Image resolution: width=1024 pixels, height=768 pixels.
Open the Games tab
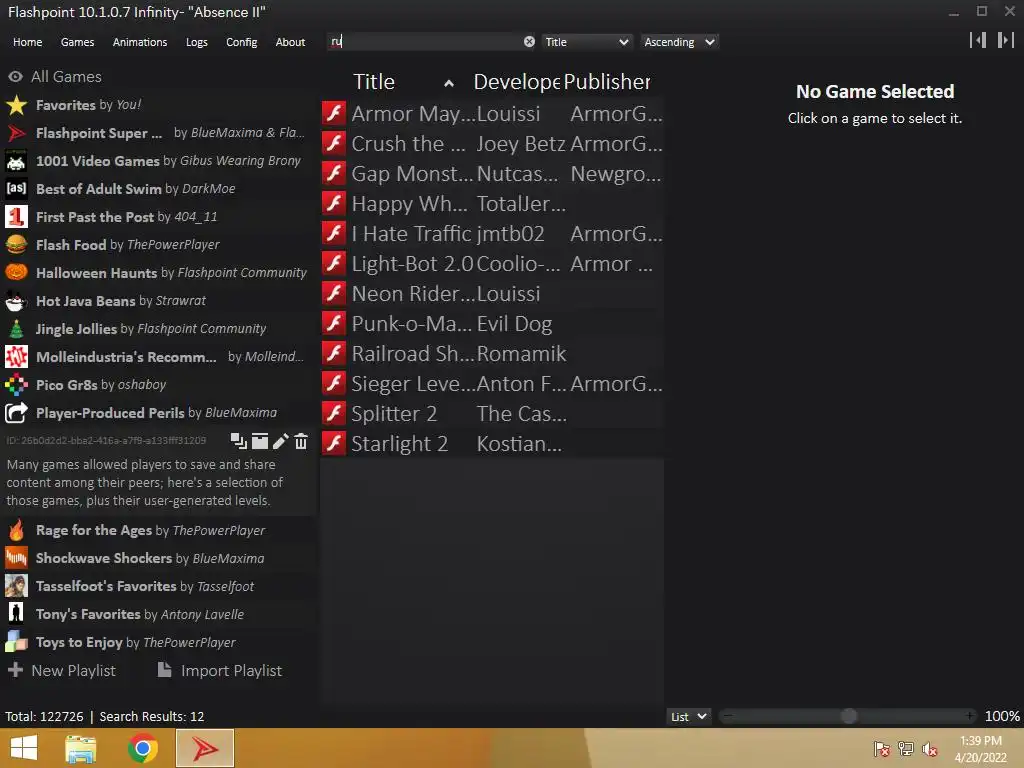point(77,42)
